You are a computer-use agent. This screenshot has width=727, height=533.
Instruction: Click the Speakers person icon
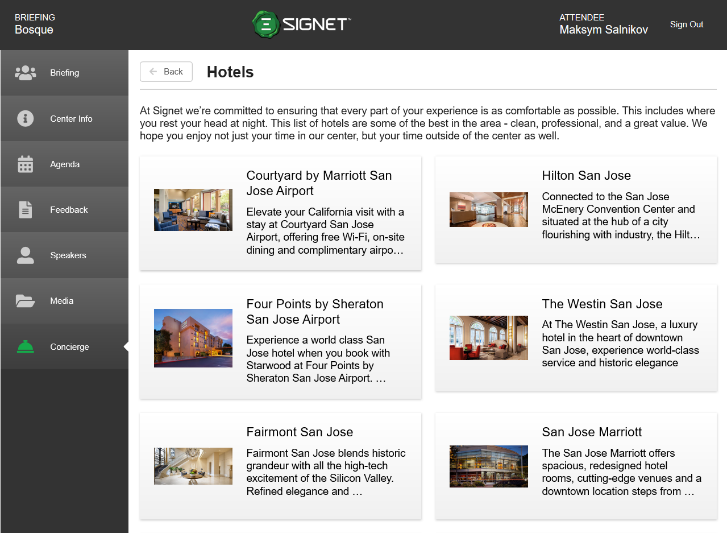click(x=26, y=255)
